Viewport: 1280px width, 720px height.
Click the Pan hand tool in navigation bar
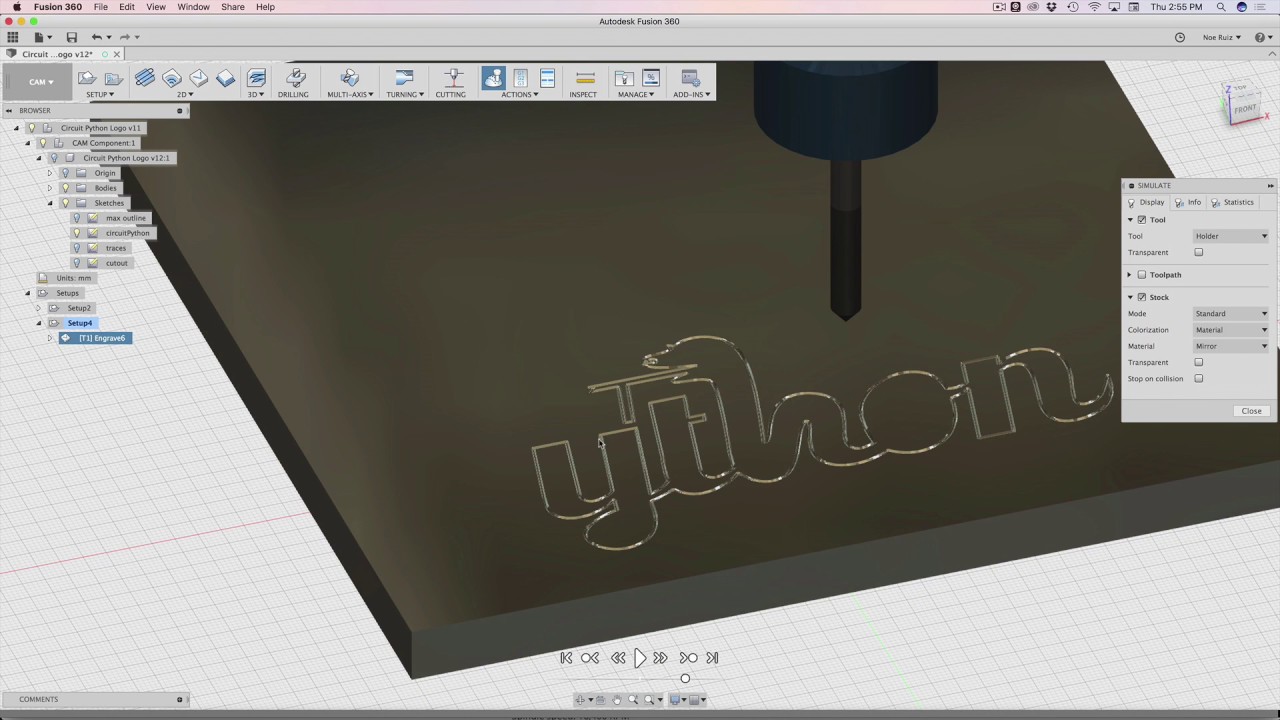point(616,700)
